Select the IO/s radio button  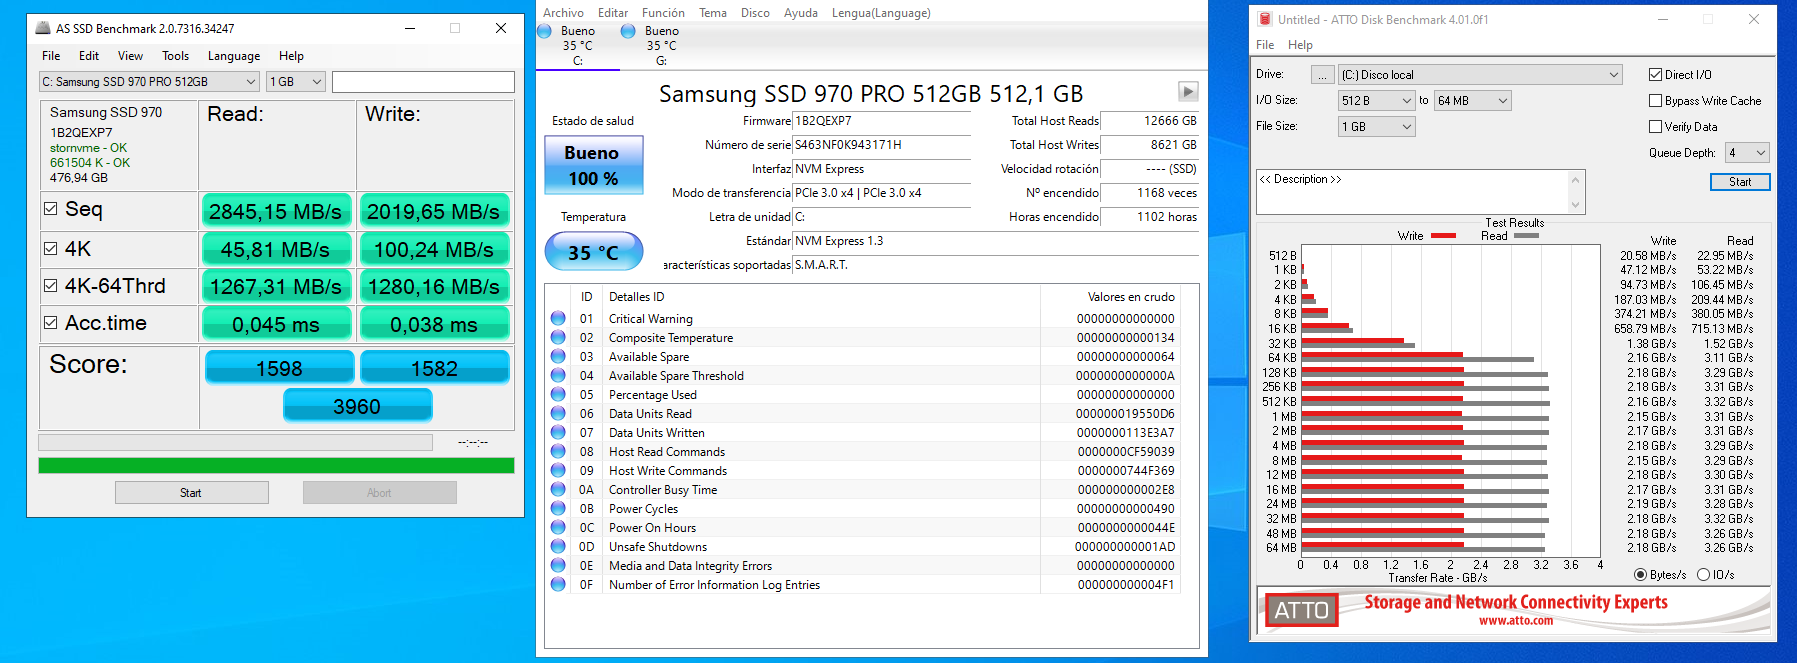pos(1703,575)
